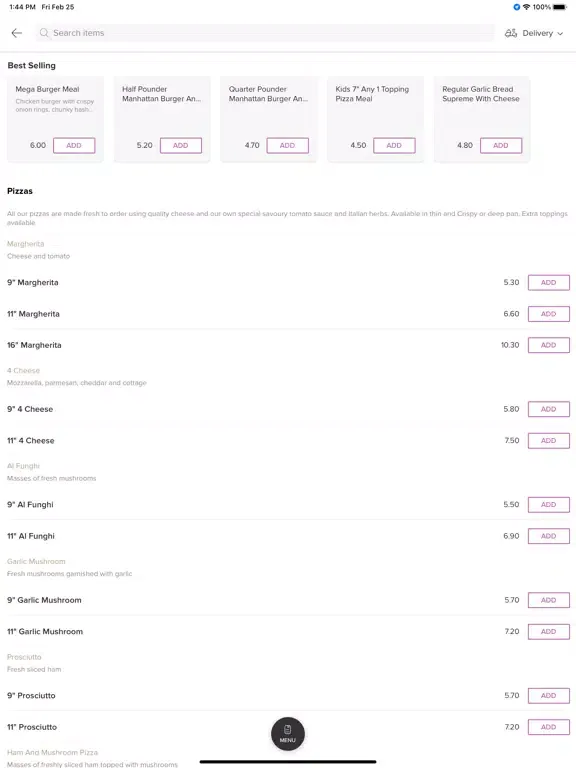Screen dimensions: 576x768
Task: Tap the Wi-Fi status icon
Action: point(527,7)
